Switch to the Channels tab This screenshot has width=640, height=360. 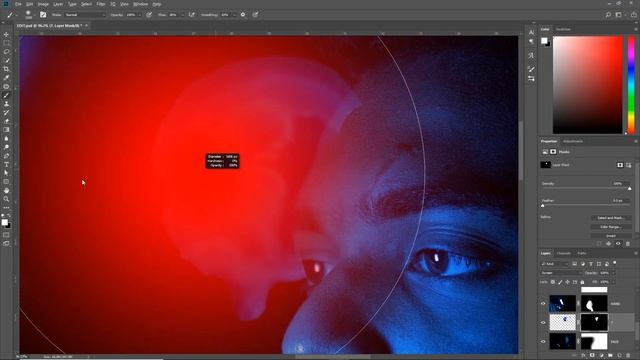point(564,253)
